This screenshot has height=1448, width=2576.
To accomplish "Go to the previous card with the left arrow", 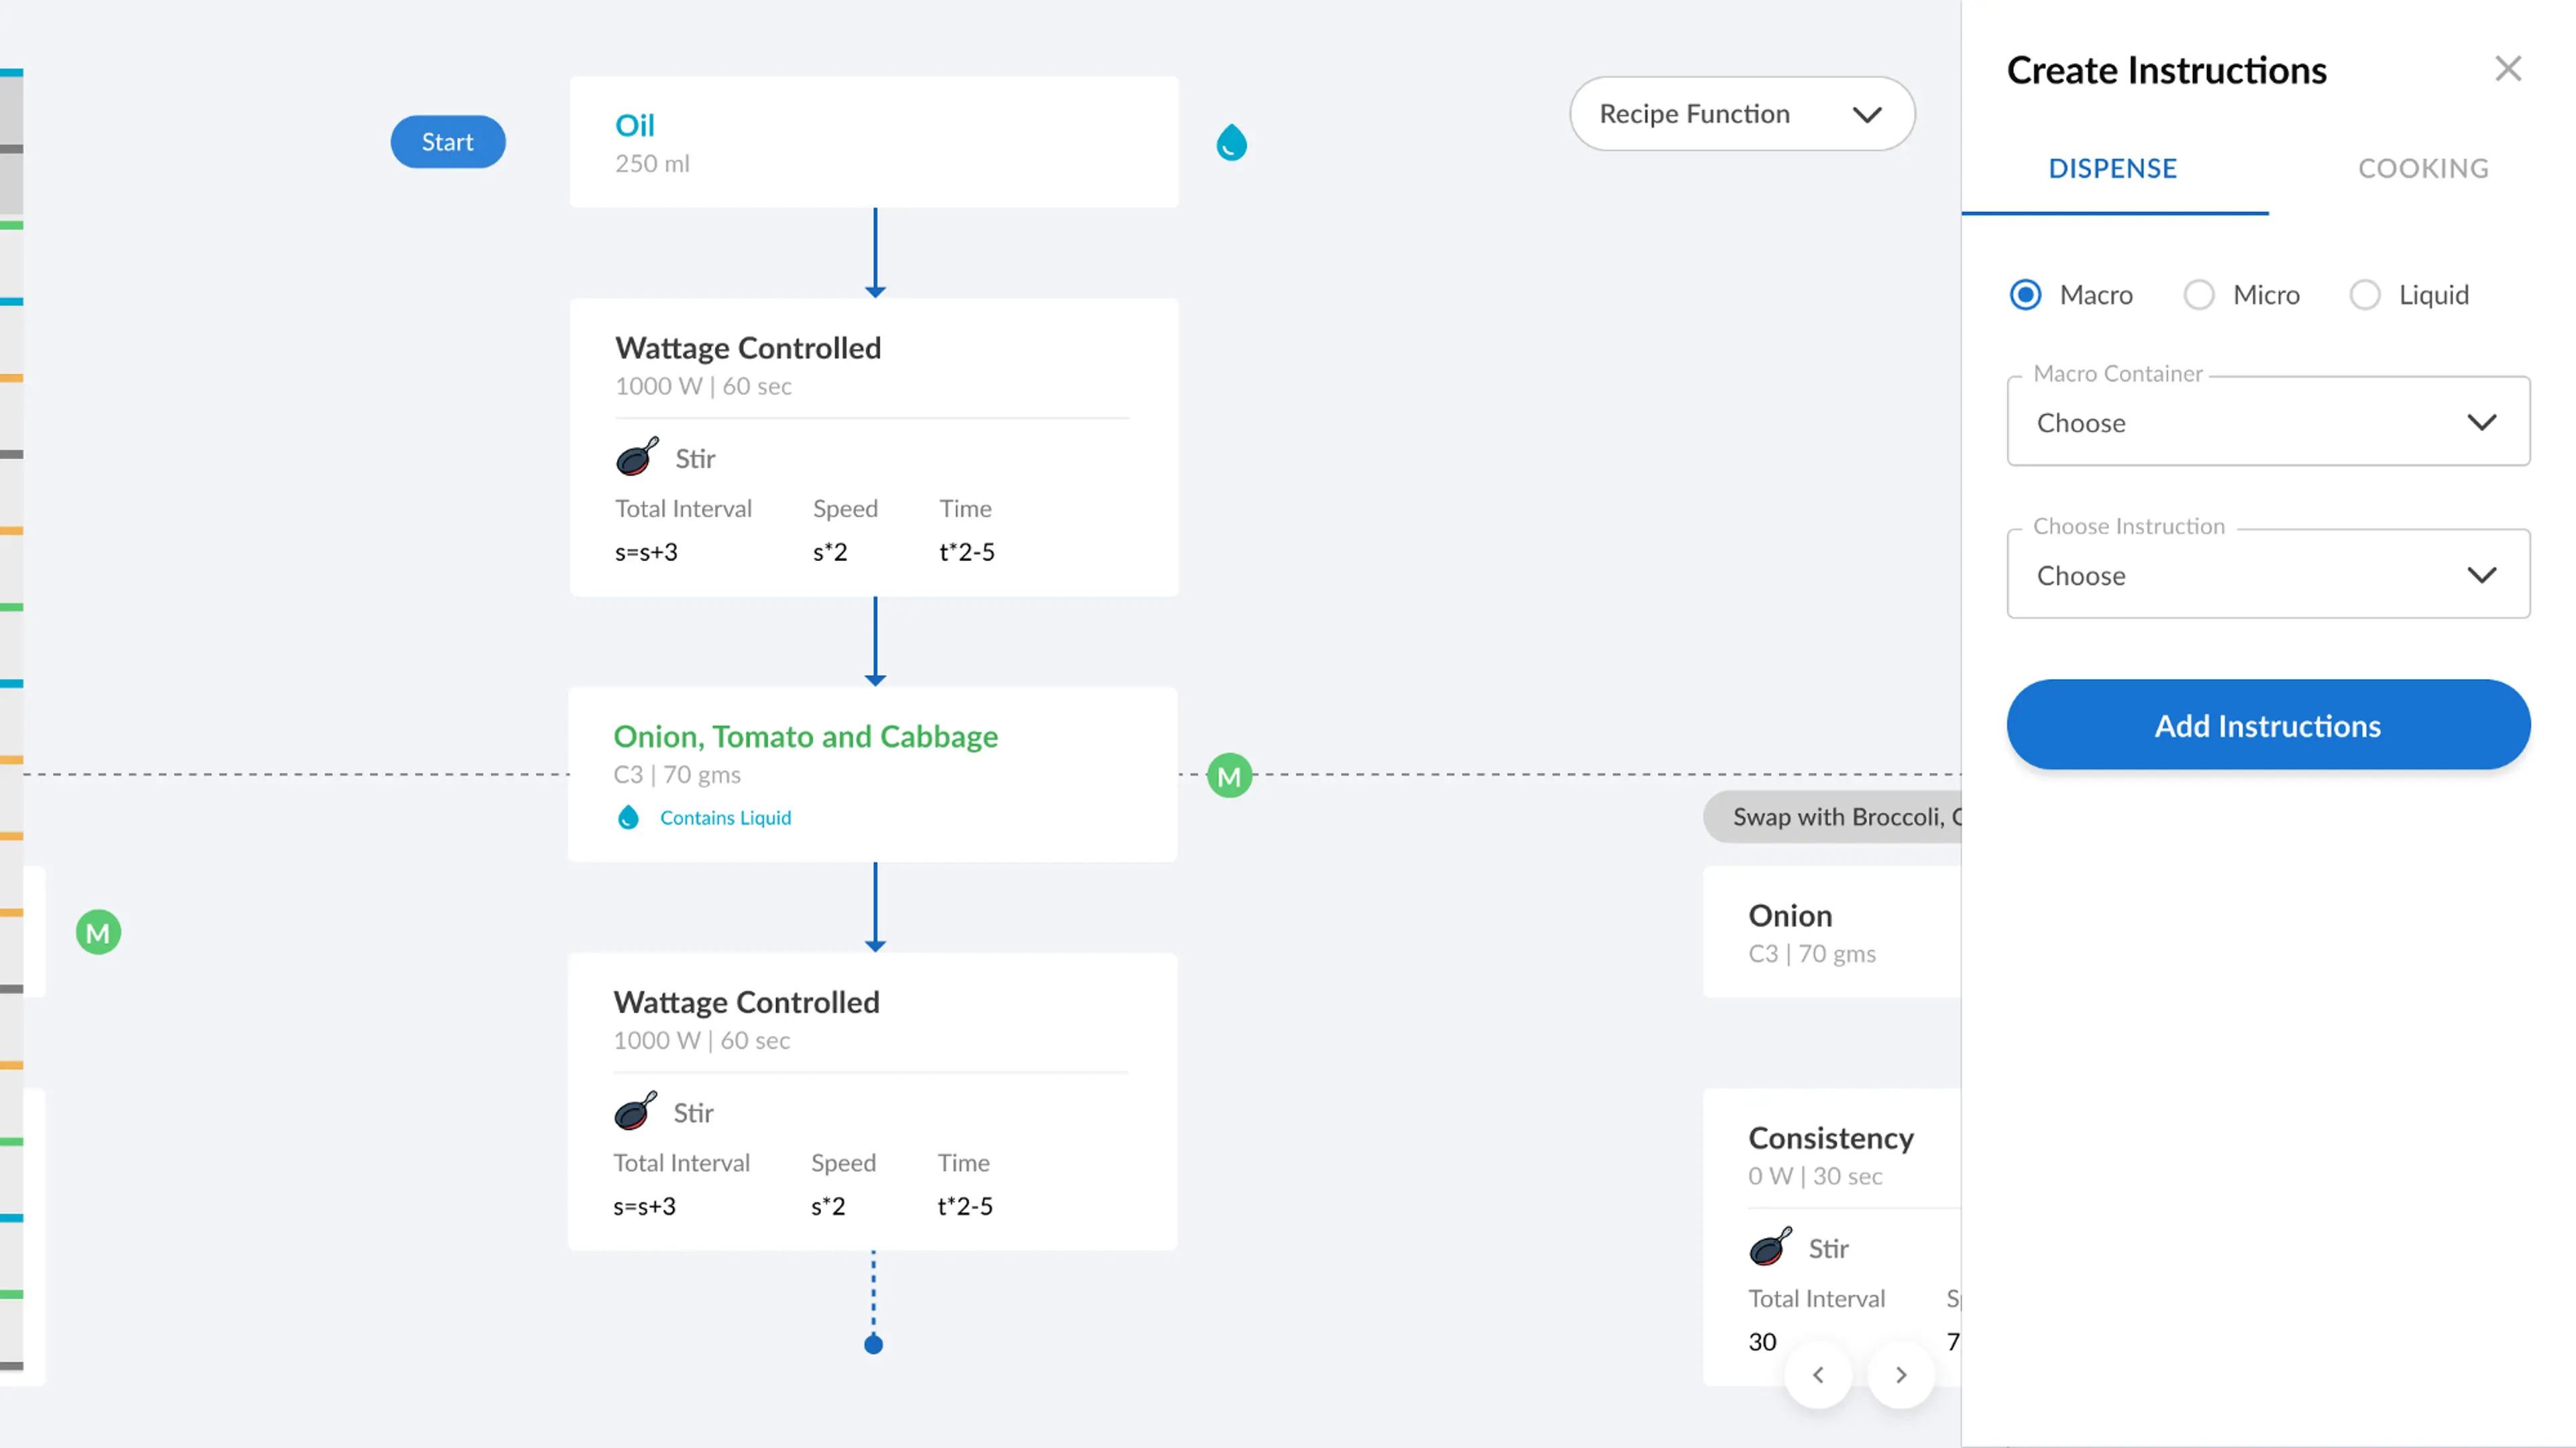I will click(1818, 1375).
